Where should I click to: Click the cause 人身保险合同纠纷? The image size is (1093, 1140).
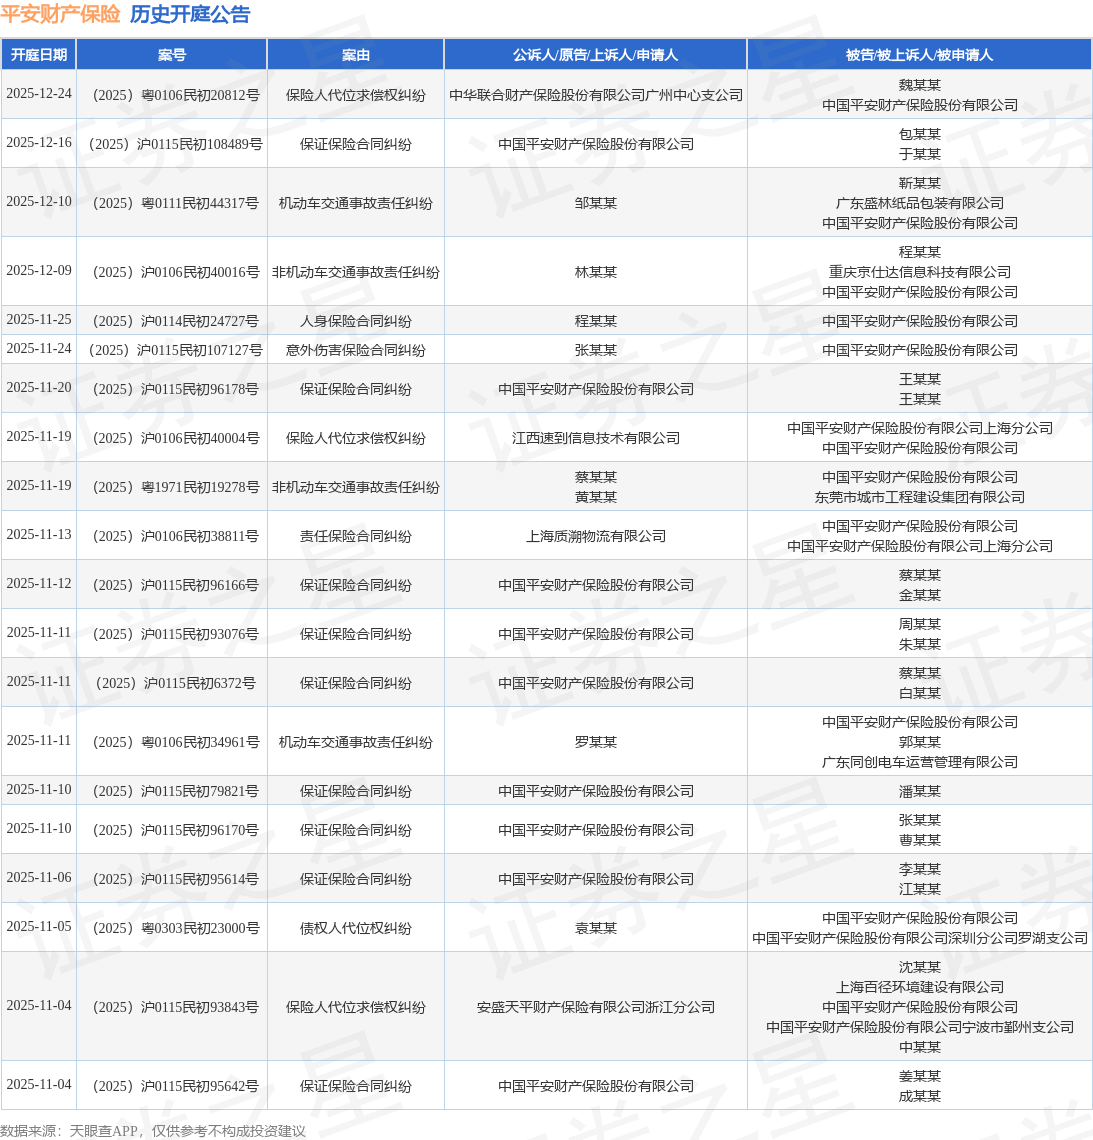356,321
